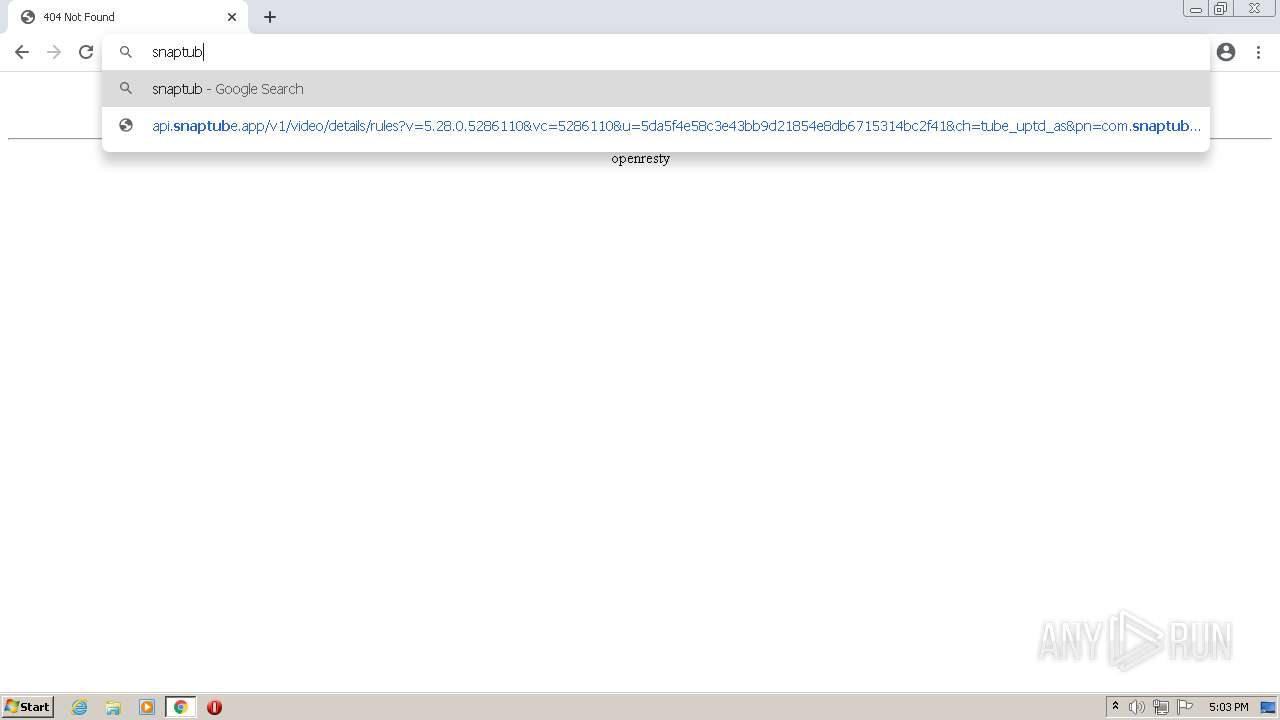Viewport: 1280px width, 720px height.
Task: Open the Action Center flag icon
Action: click(1185, 707)
